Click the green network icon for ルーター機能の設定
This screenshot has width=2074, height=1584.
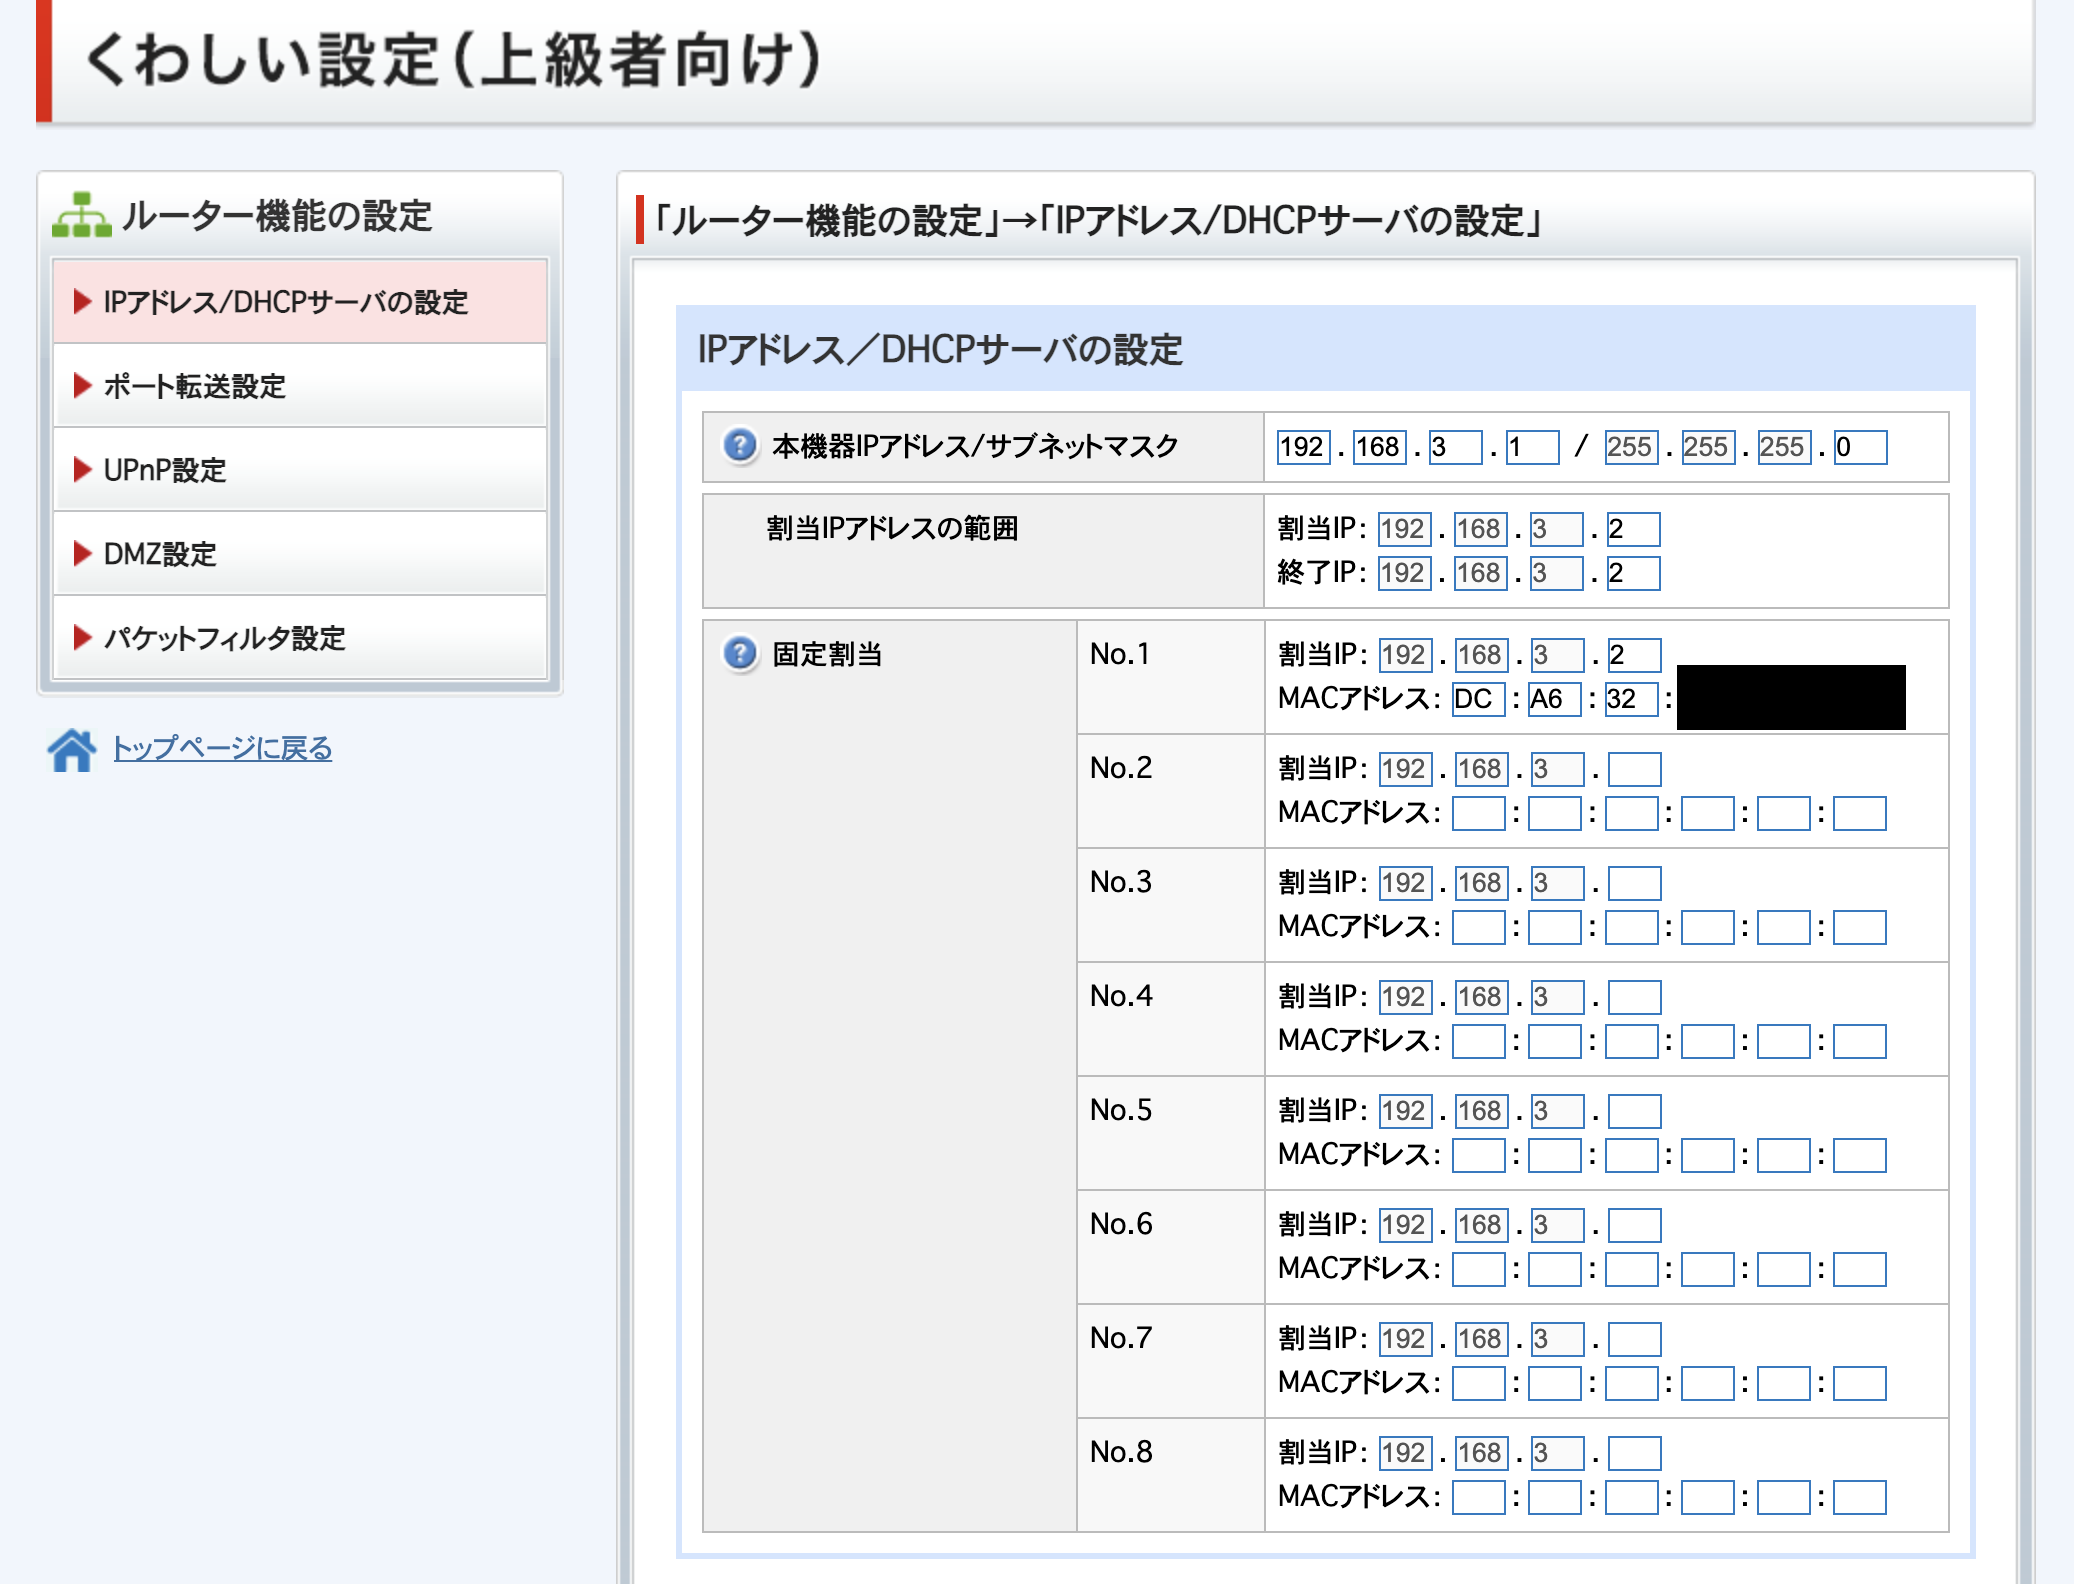pyautogui.click(x=81, y=215)
